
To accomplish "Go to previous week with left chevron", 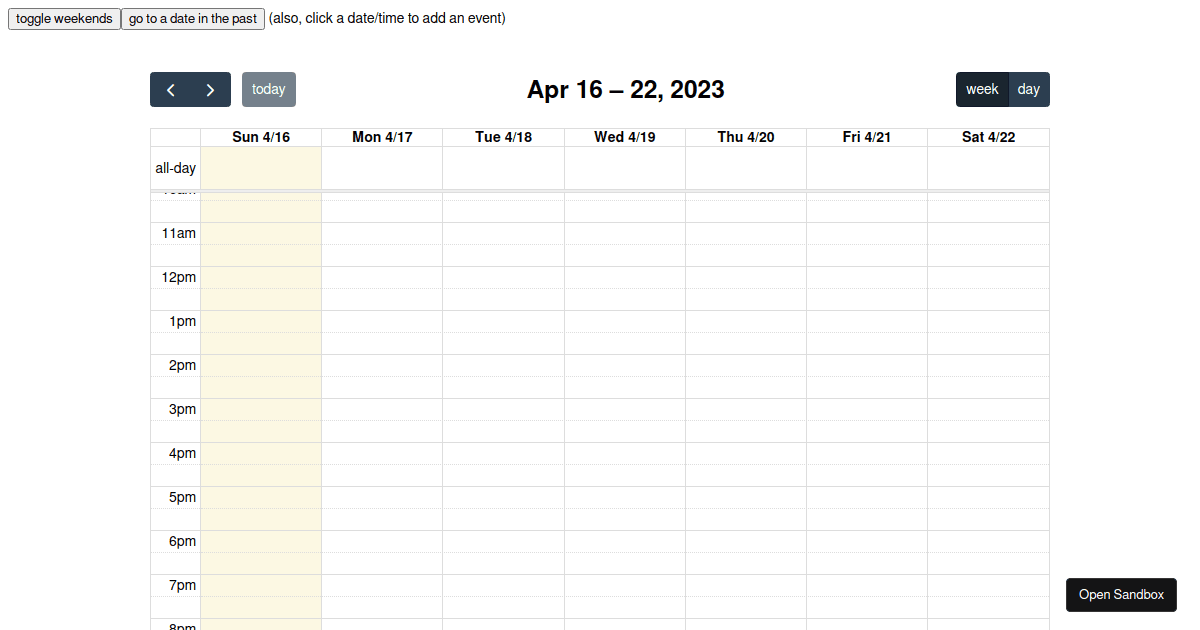I will coord(170,89).
